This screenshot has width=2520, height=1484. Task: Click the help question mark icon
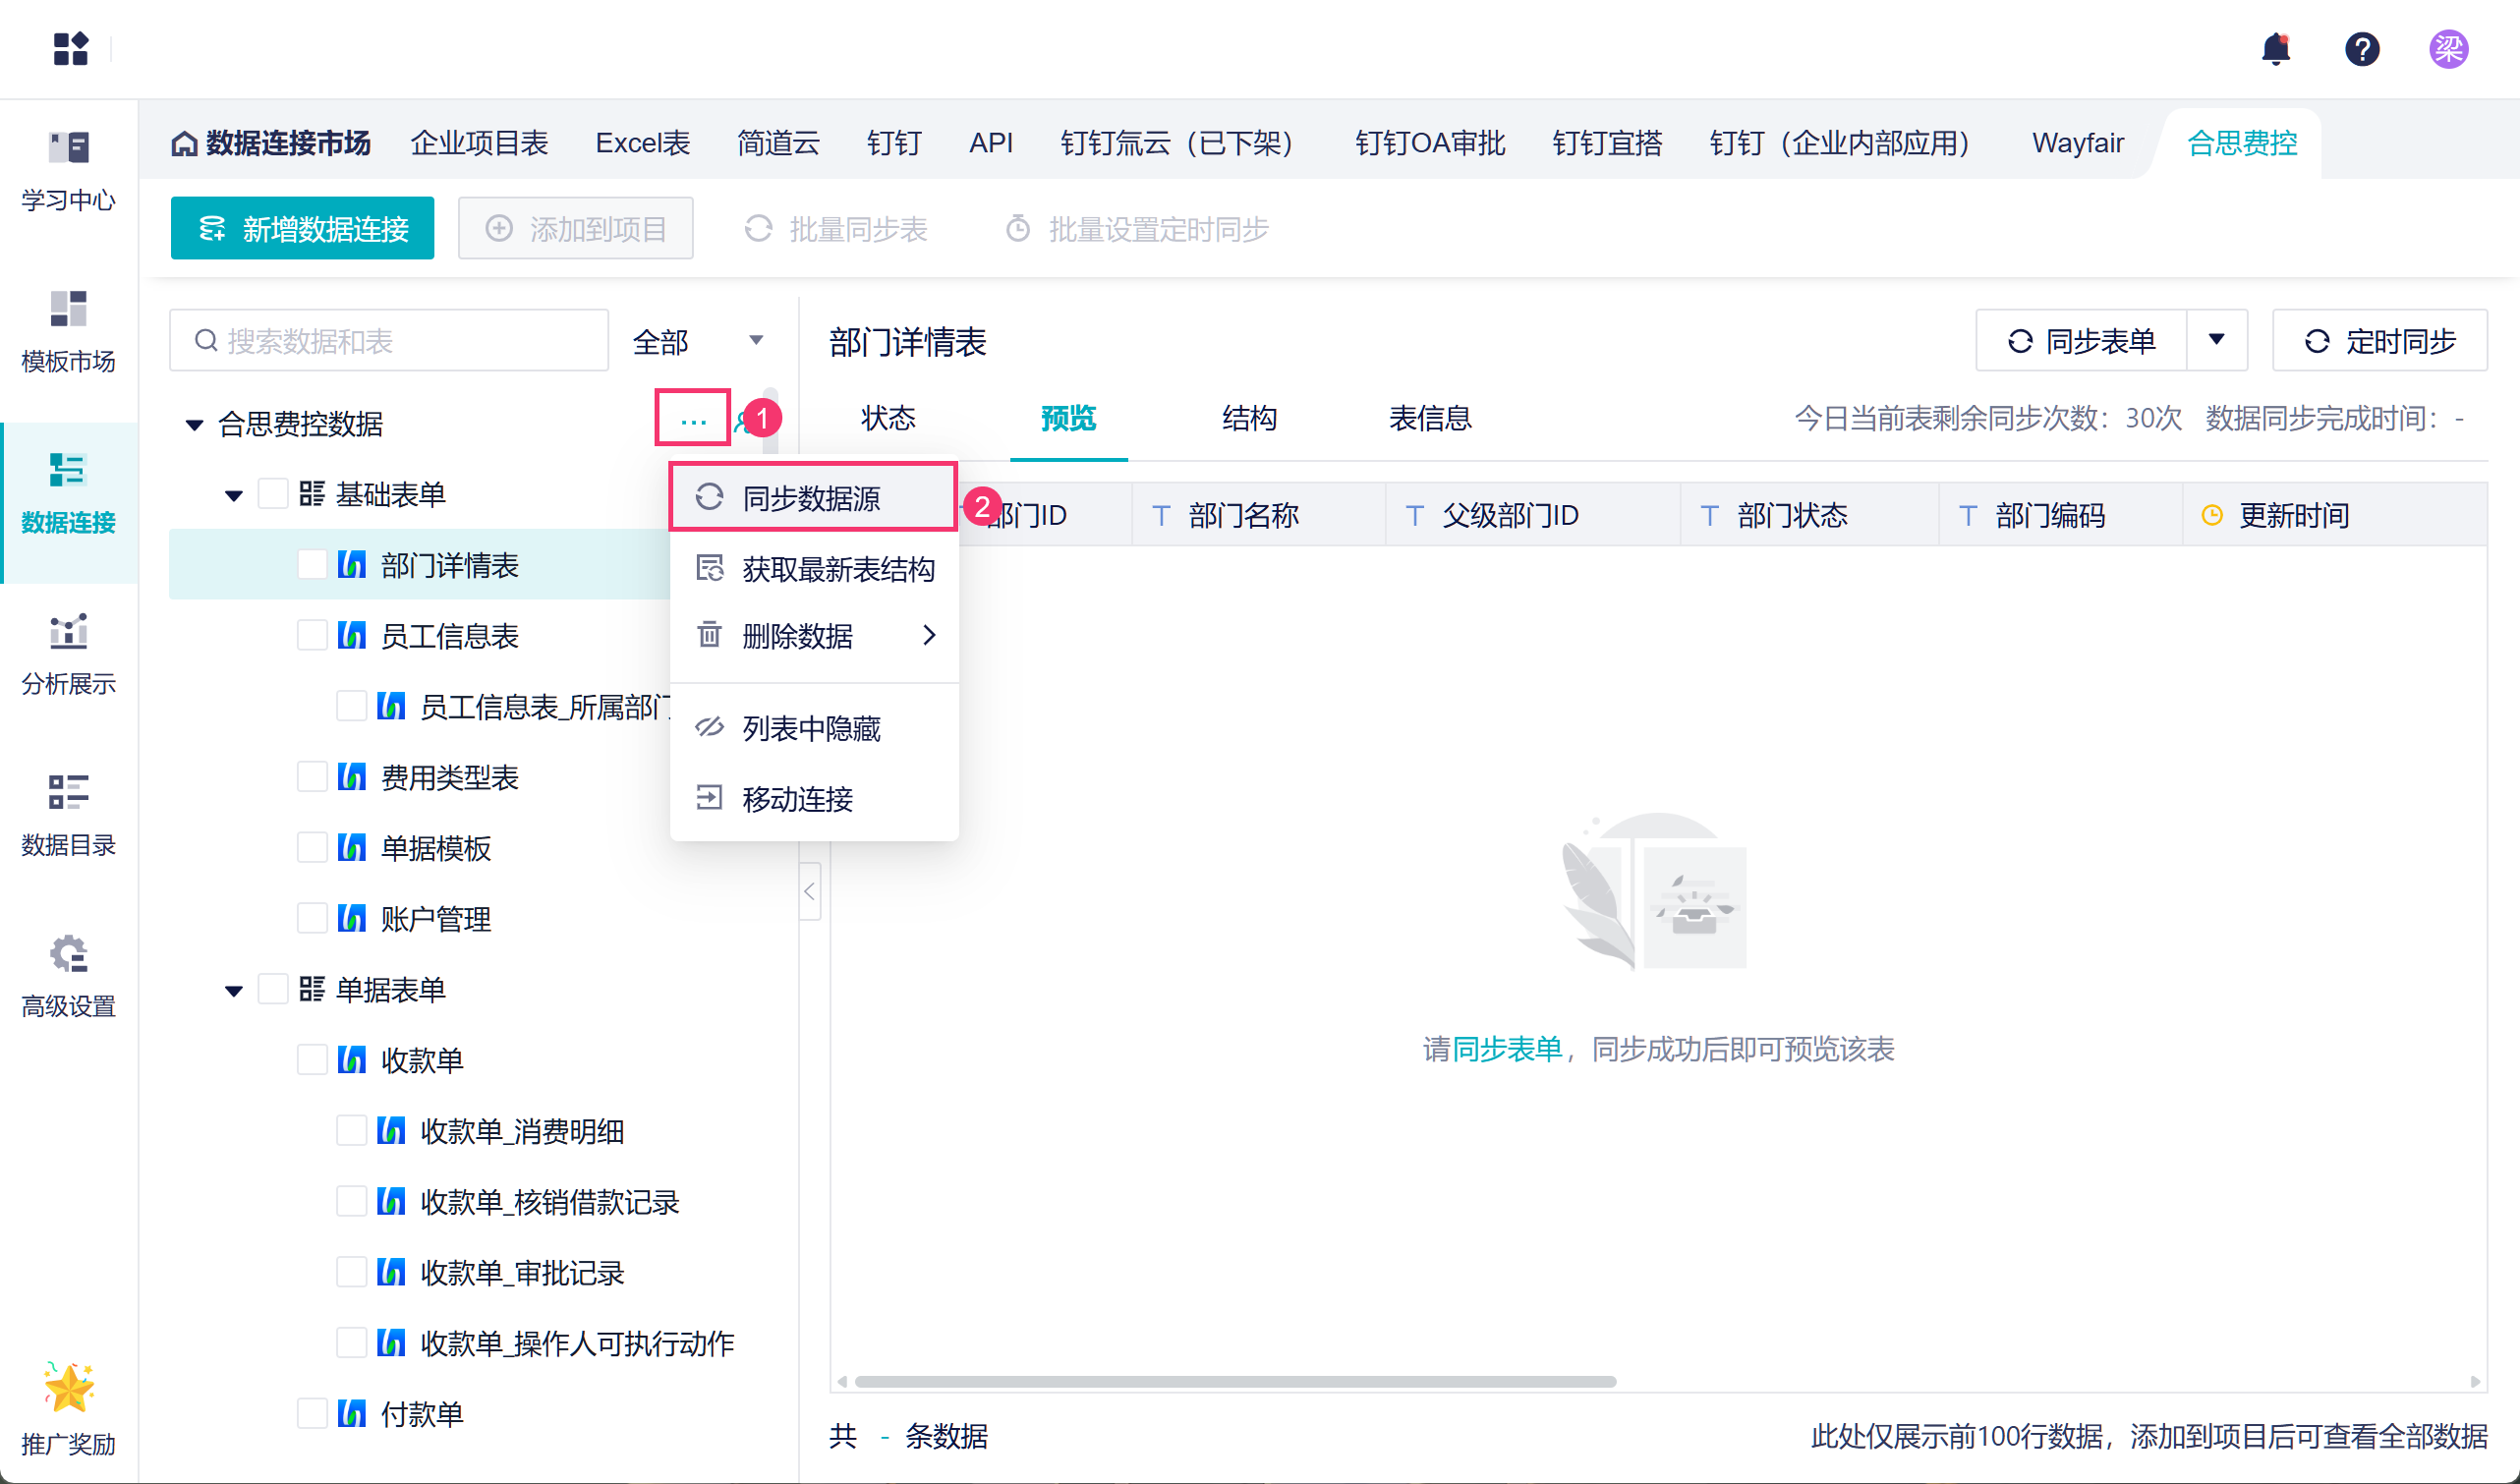pos(2361,48)
